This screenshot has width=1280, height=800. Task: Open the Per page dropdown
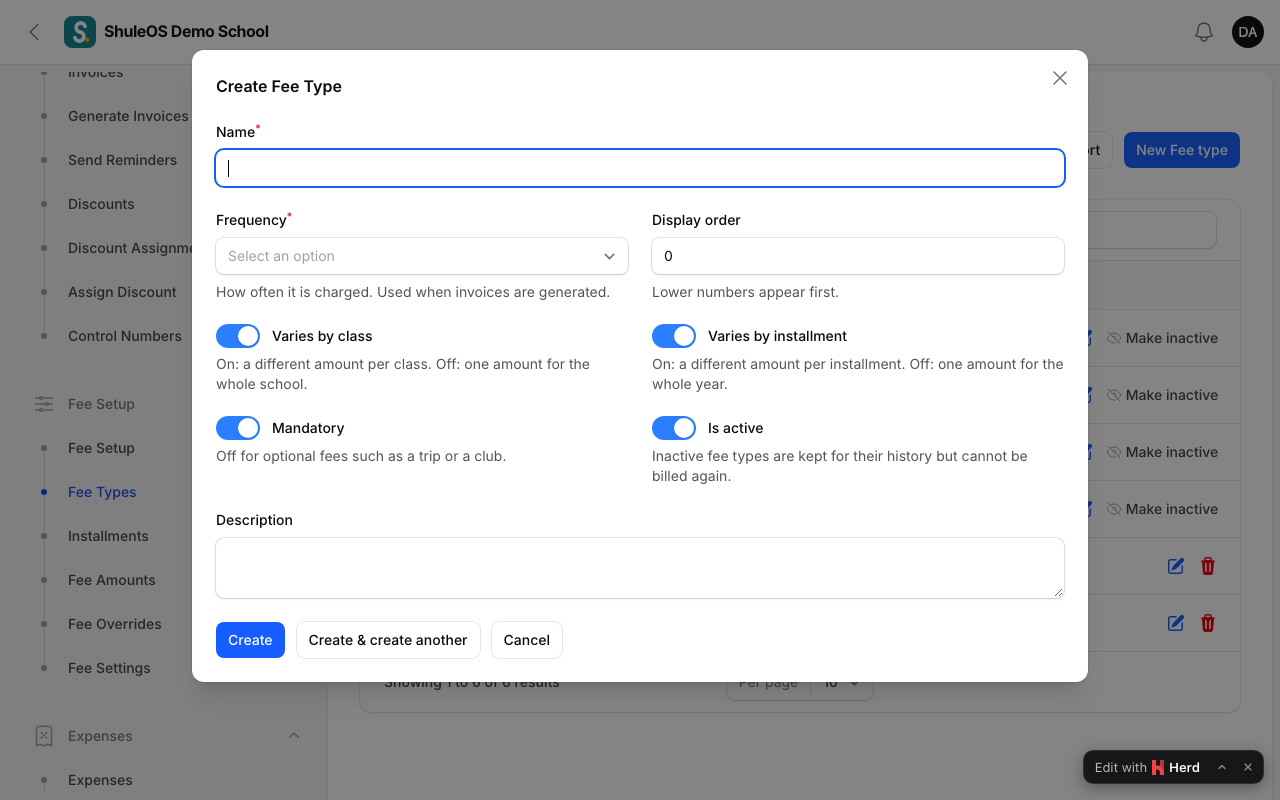(x=842, y=683)
